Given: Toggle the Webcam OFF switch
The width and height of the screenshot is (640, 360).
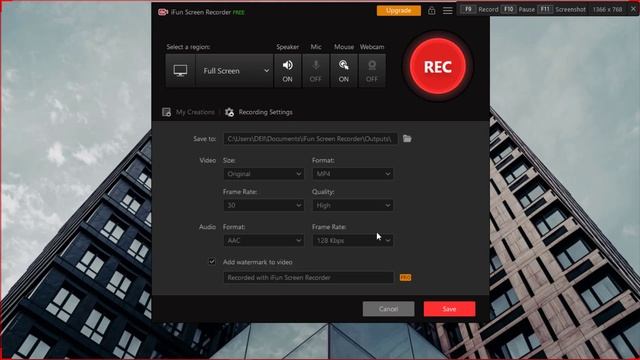Looking at the screenshot, I should (372, 71).
